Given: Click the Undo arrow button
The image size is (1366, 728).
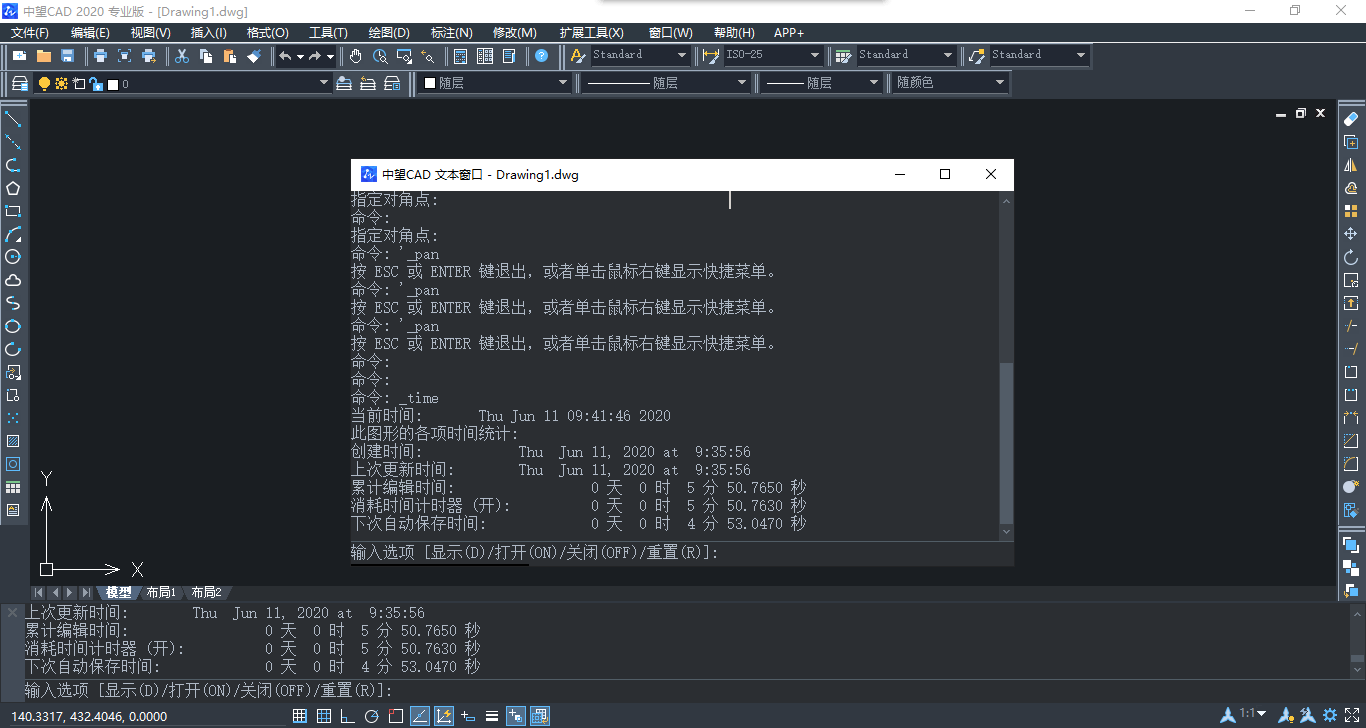Looking at the screenshot, I should click(x=286, y=56).
